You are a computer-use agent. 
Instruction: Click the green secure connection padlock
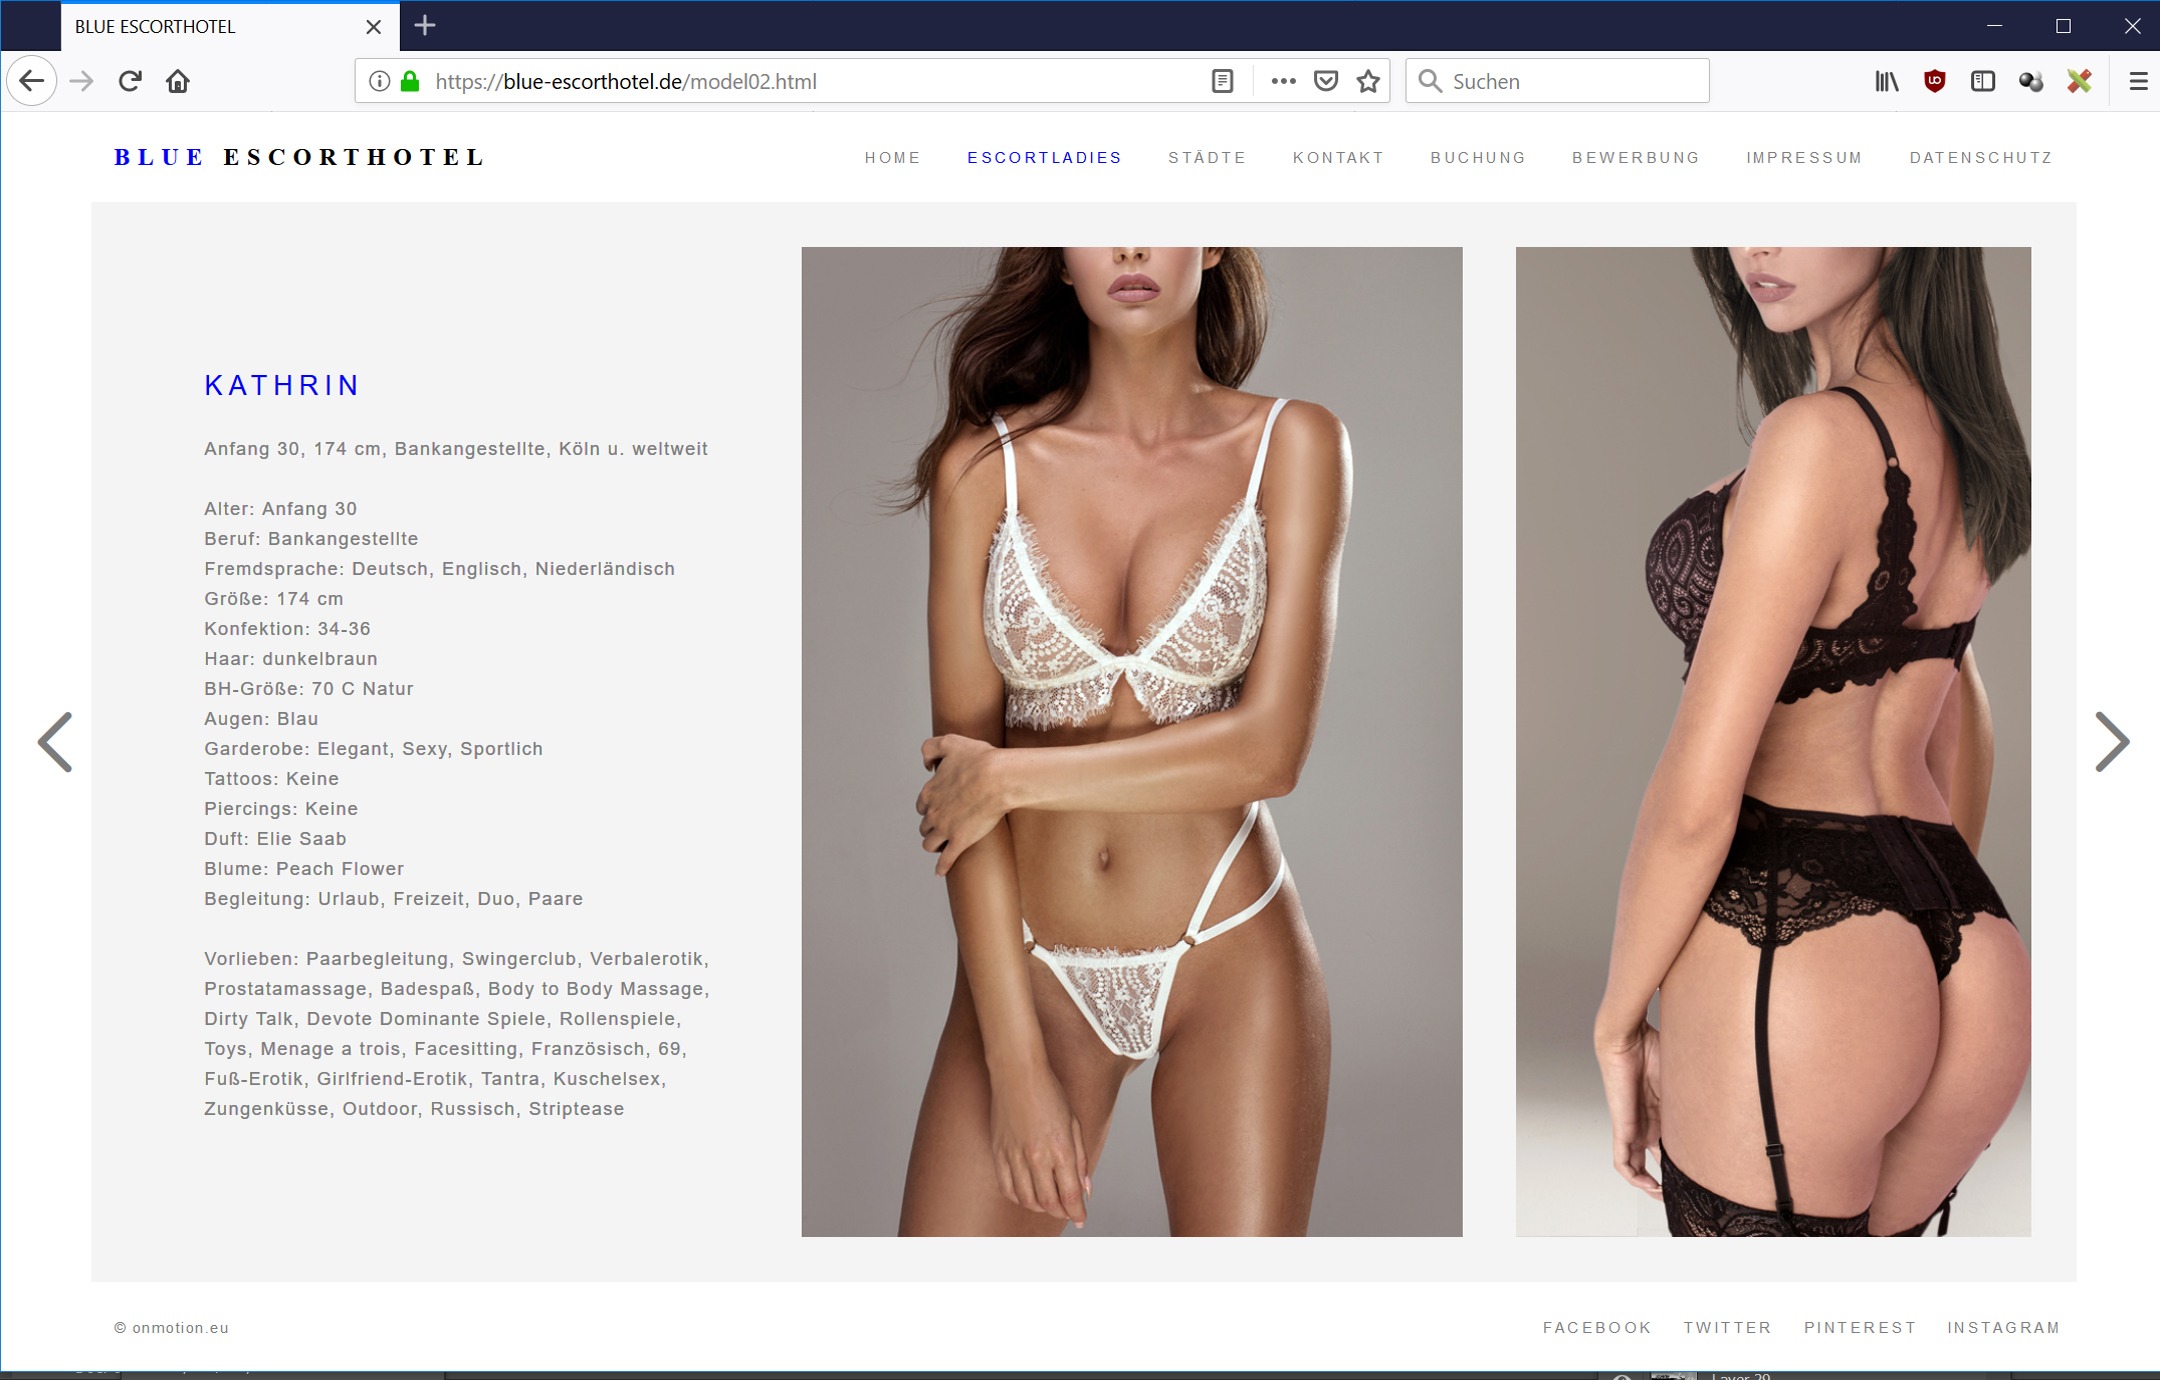point(410,81)
